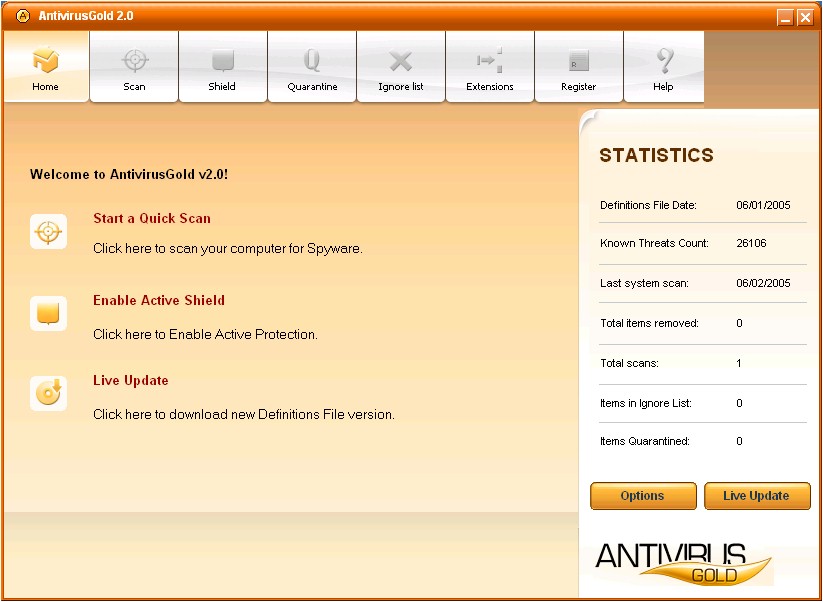Viewport: 823px width, 602px height.
Task: Click the Start a Quick Scan link
Action: pos(152,218)
